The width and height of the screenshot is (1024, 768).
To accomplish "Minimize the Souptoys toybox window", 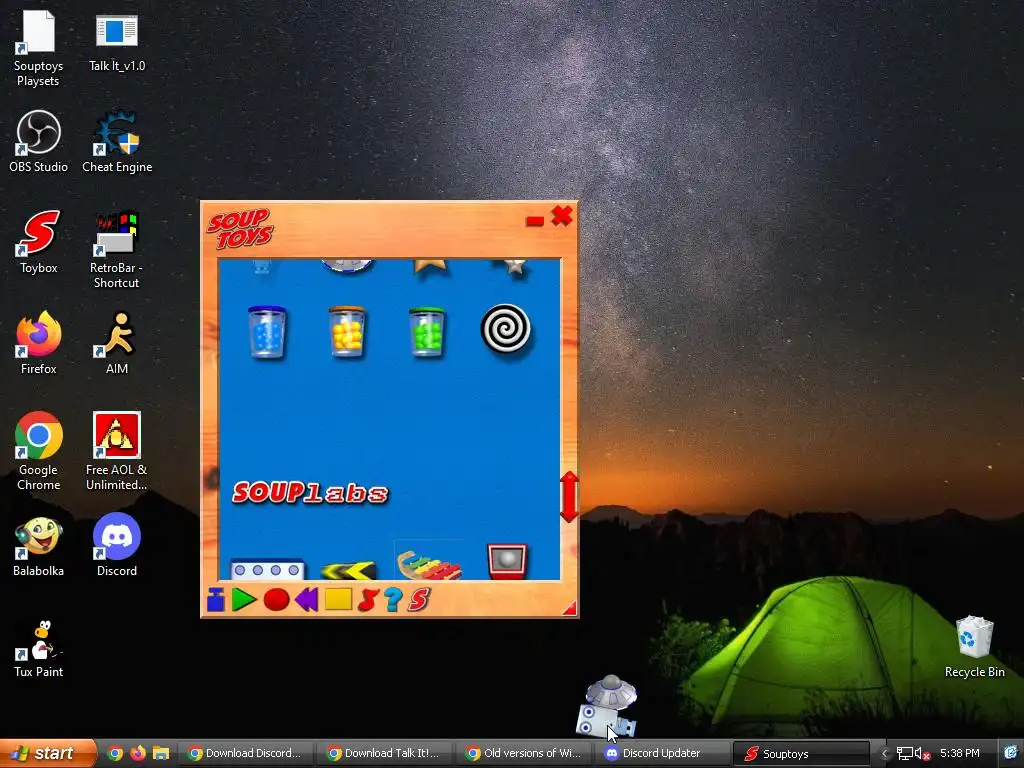I will 535,221.
